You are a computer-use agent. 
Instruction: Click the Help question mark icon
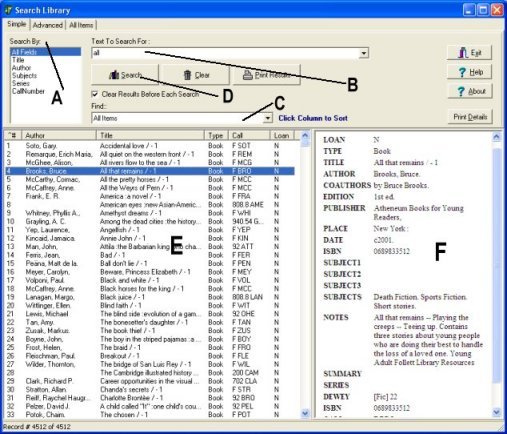(x=462, y=72)
